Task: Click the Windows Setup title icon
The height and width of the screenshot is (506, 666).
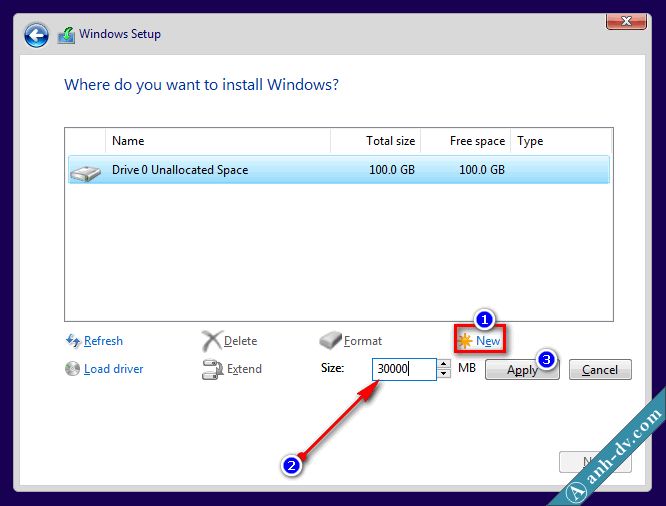Action: [x=66, y=35]
